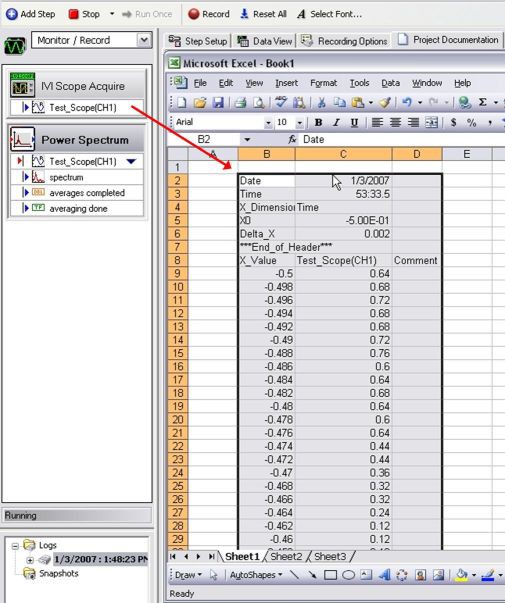Image resolution: width=505 pixels, height=603 pixels.
Task: Select the Oval drawing tool
Action: pyautogui.click(x=348, y=575)
